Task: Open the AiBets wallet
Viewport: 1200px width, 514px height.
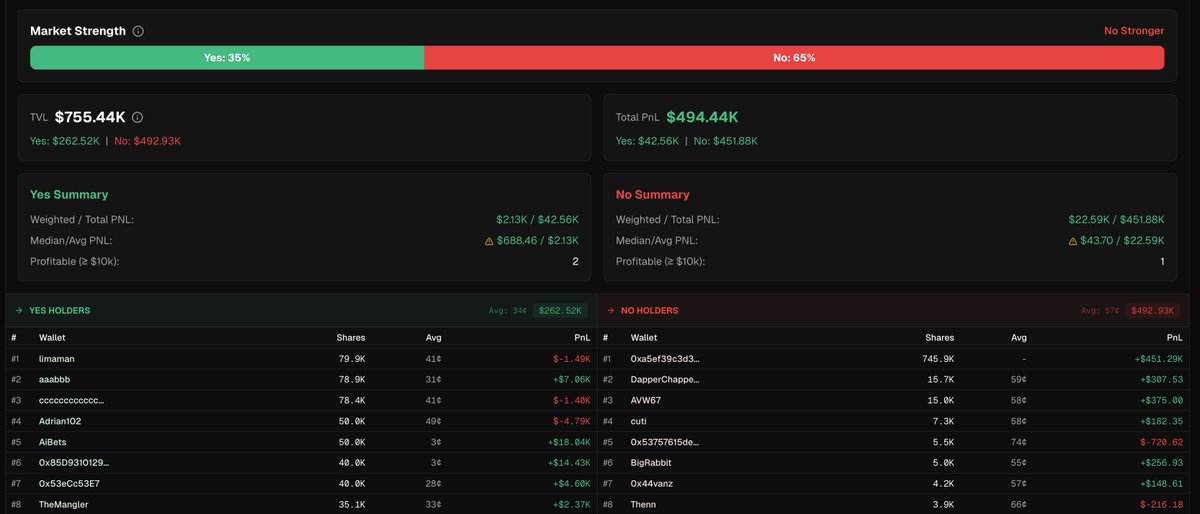Action: click(x=54, y=442)
